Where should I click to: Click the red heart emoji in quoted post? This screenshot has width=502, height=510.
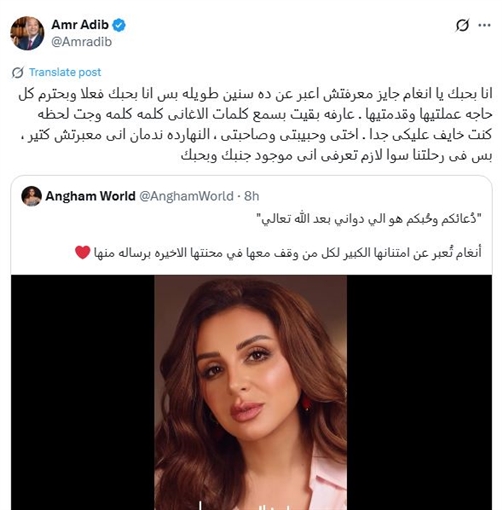pyautogui.click(x=83, y=252)
